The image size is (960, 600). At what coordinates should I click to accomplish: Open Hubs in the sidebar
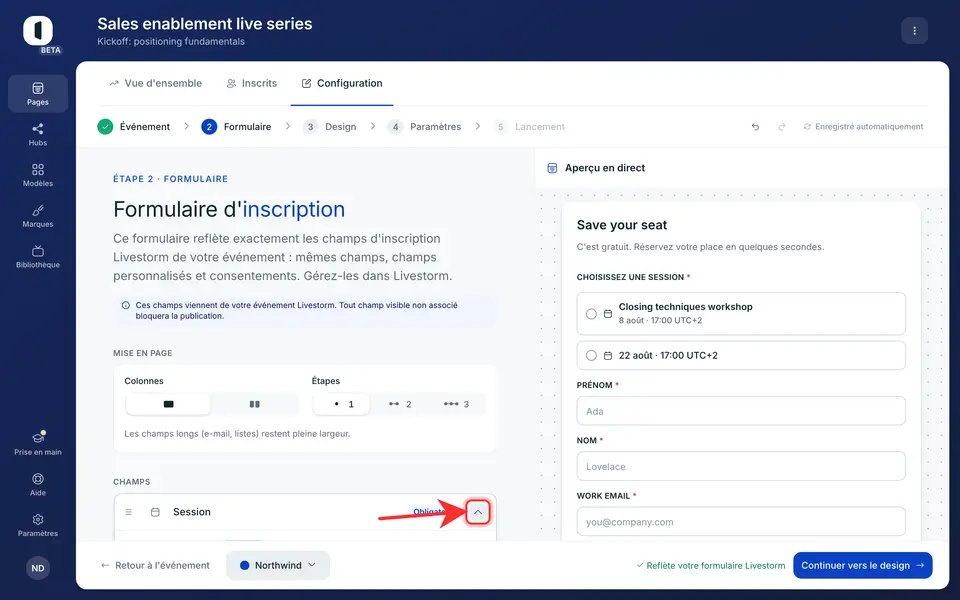click(x=38, y=134)
